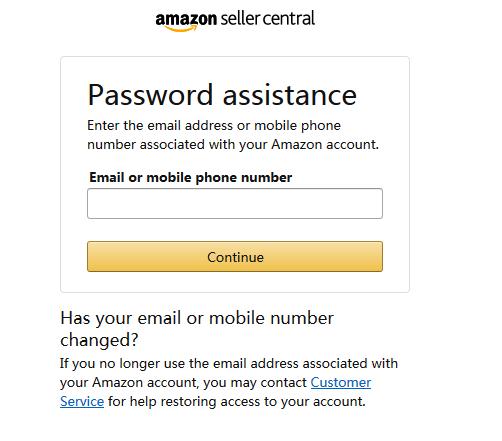
Task: Click the "seller central" text in the logo
Action: (268, 18)
